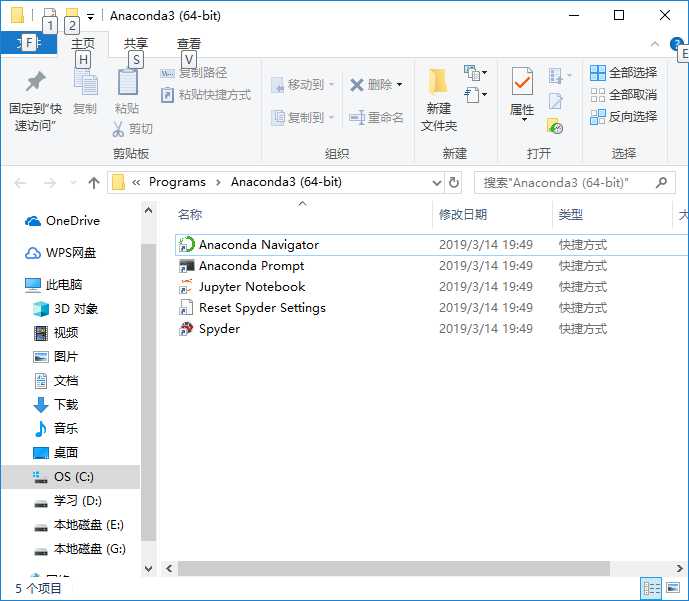The image size is (689, 601).
Task: Open 3D Objects folder
Action: tap(65, 309)
